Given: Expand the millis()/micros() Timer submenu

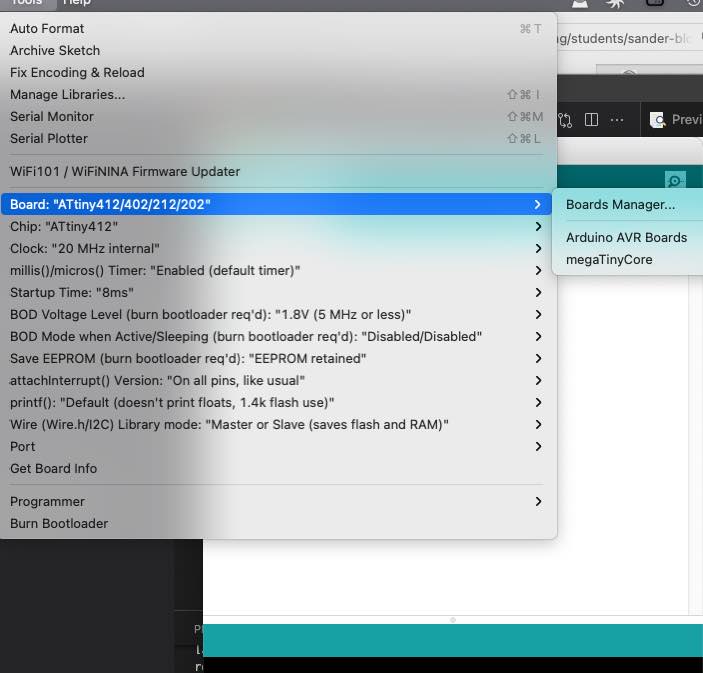Looking at the screenshot, I should 276,270.
